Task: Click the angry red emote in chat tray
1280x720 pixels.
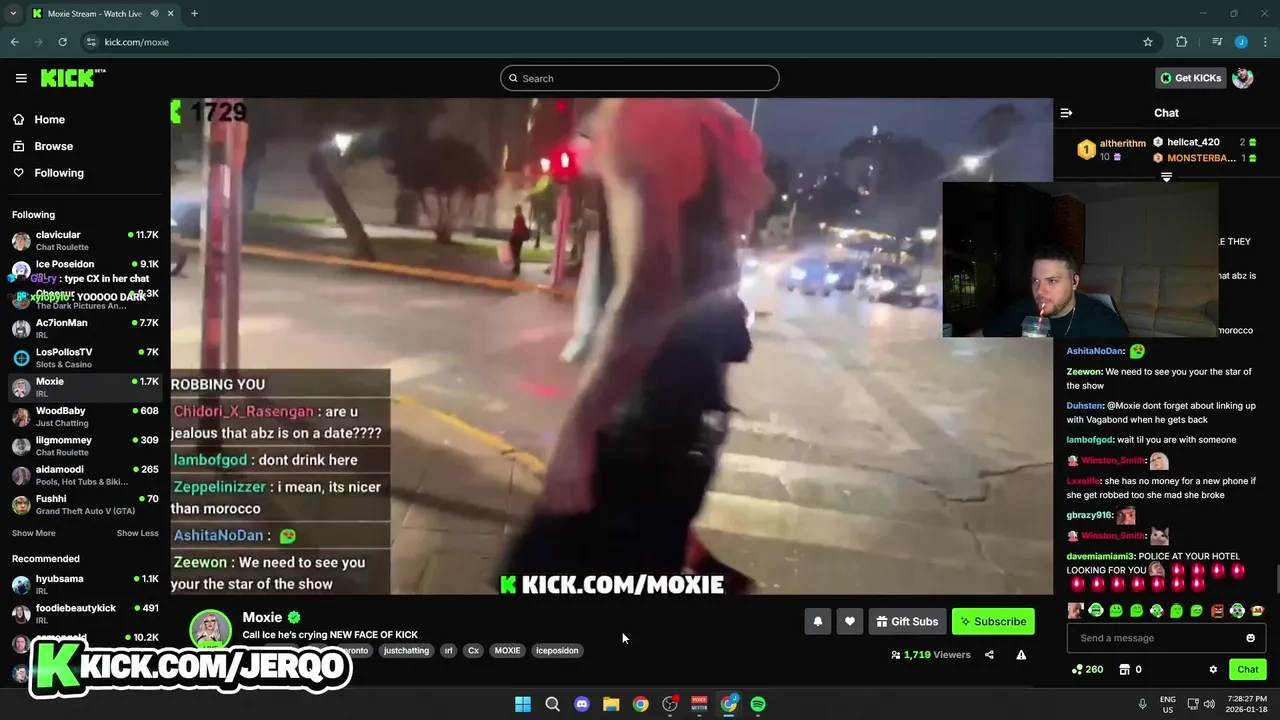Action: (x=1217, y=610)
